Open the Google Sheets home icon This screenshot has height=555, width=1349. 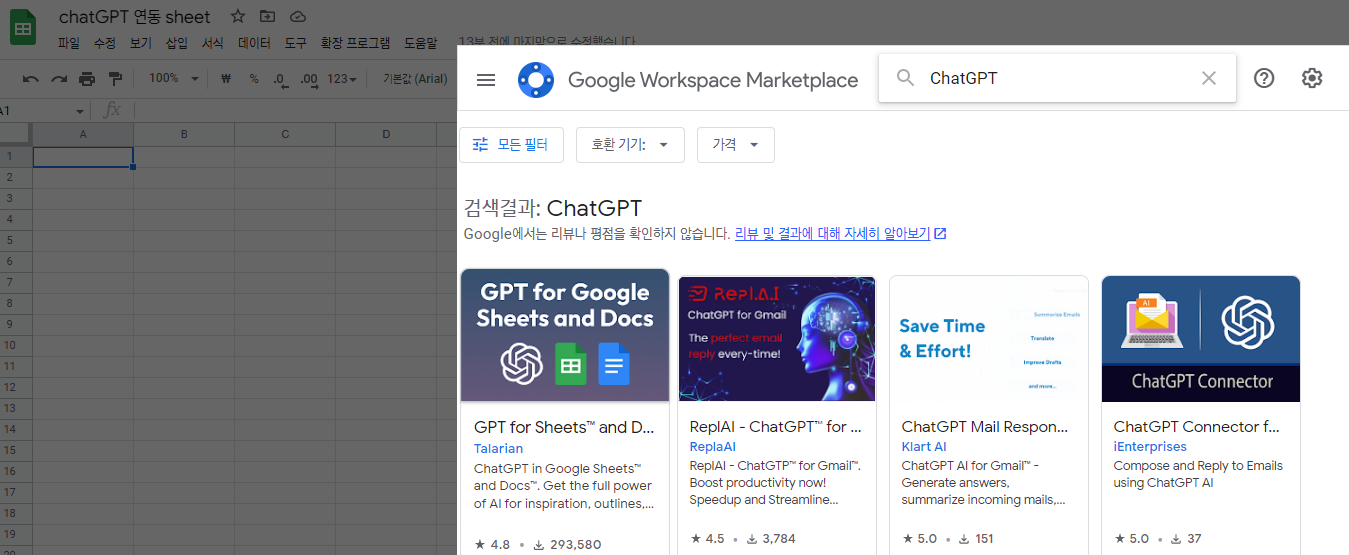(x=23, y=27)
